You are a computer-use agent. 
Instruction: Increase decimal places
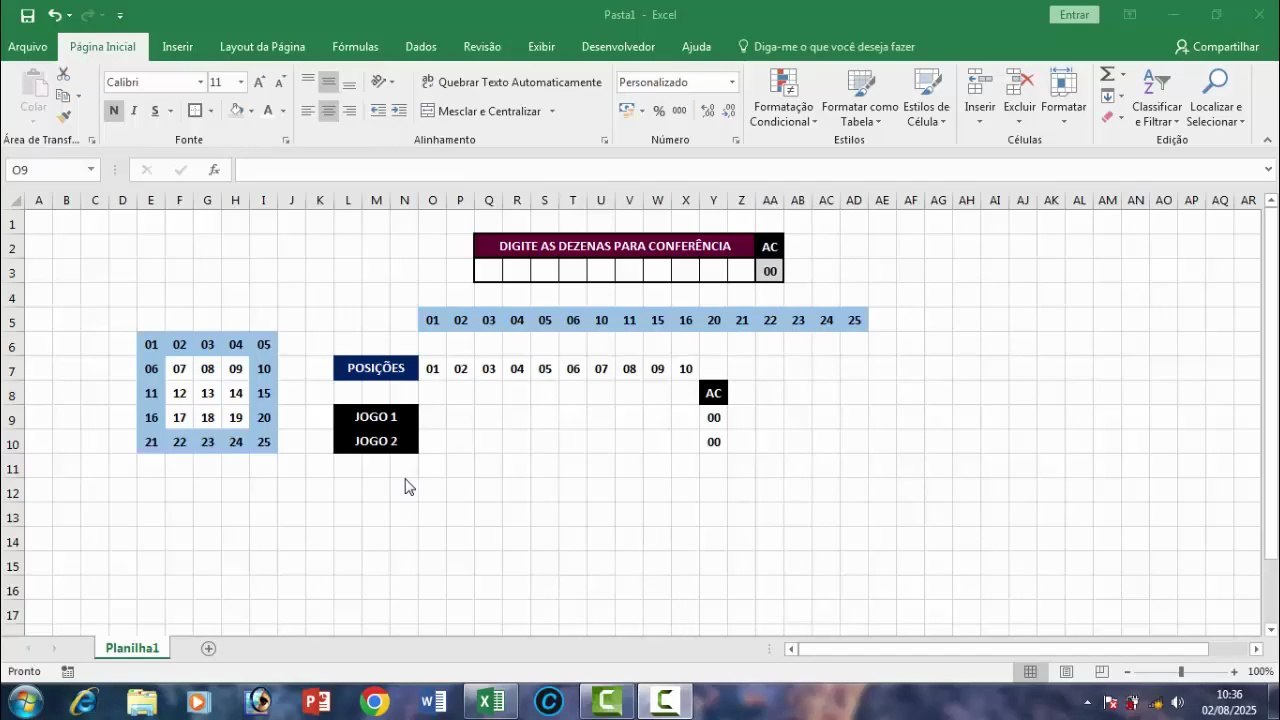(x=708, y=111)
